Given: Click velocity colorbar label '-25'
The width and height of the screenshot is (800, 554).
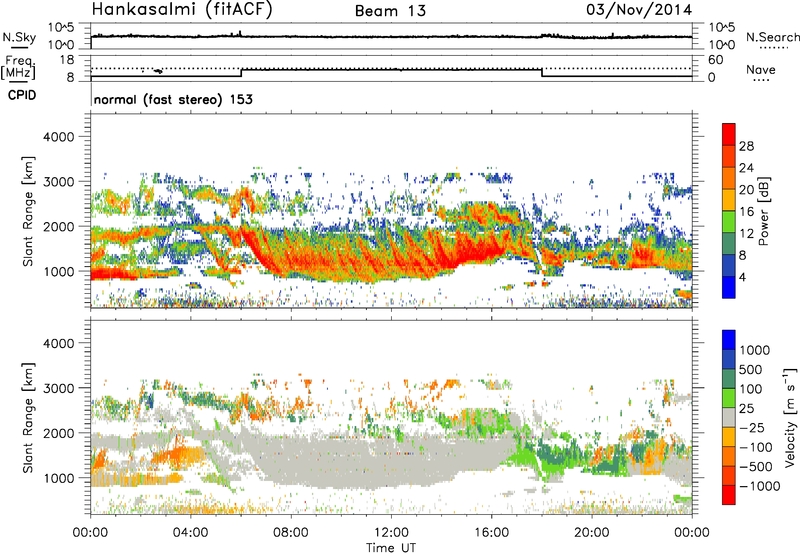Looking at the screenshot, I should click(752, 427).
